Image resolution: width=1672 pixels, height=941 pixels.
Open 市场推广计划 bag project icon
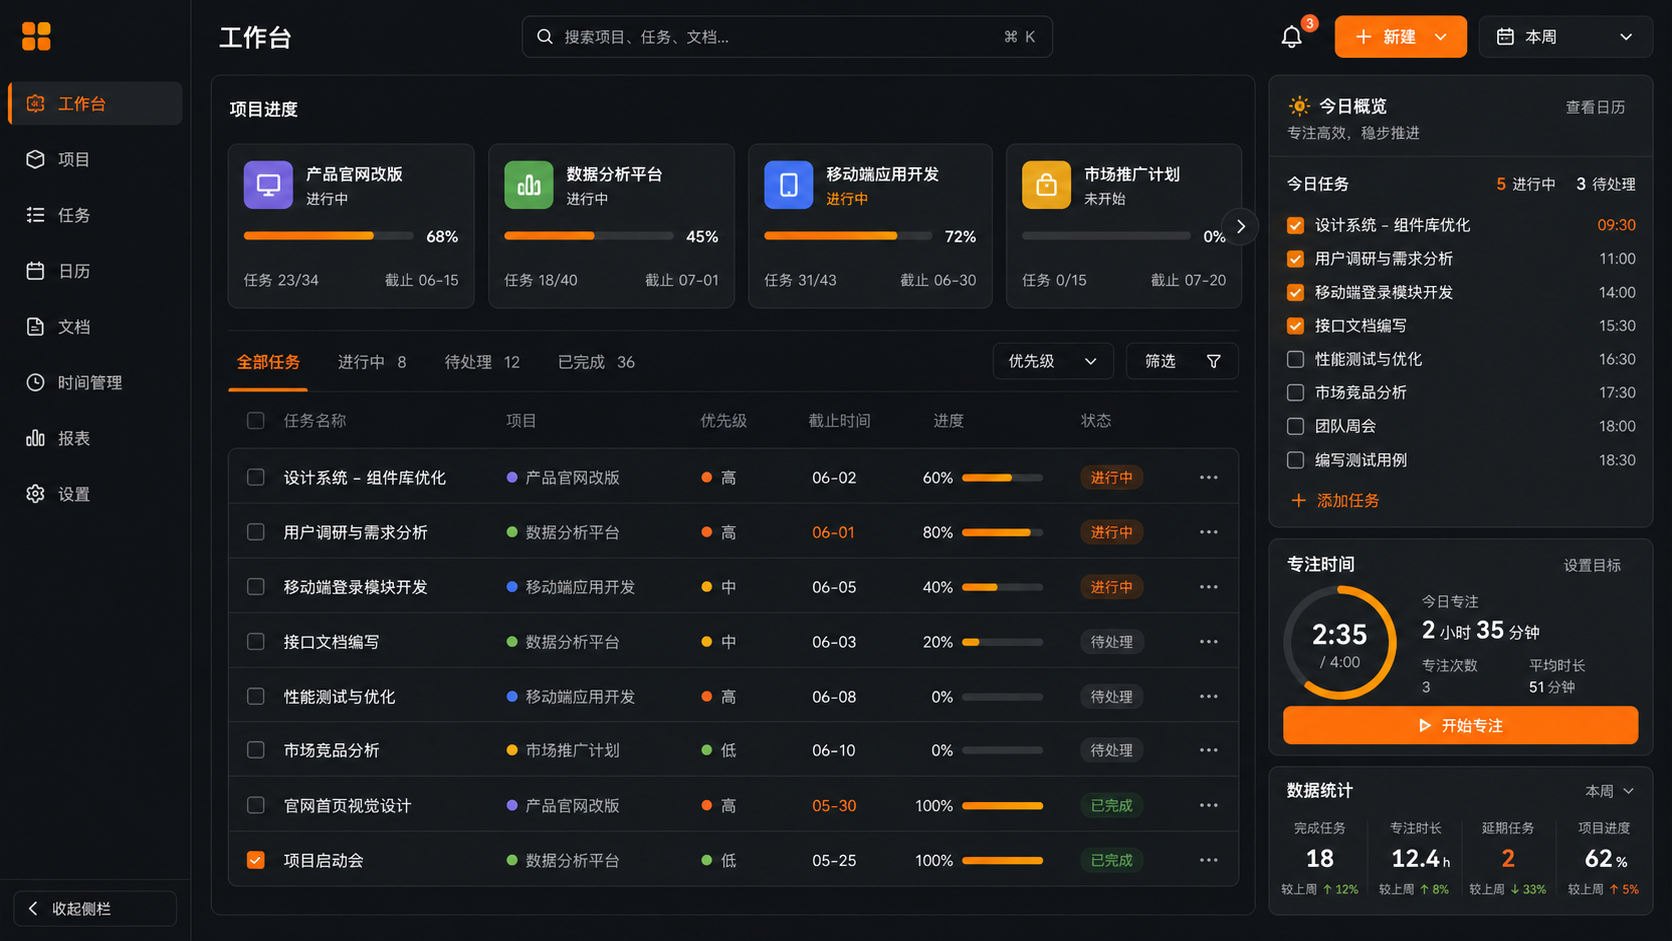pyautogui.click(x=1046, y=185)
